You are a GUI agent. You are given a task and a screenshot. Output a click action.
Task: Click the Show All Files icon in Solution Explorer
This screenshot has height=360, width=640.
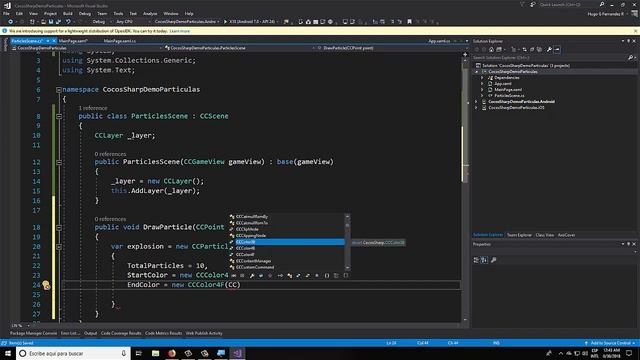coord(539,49)
